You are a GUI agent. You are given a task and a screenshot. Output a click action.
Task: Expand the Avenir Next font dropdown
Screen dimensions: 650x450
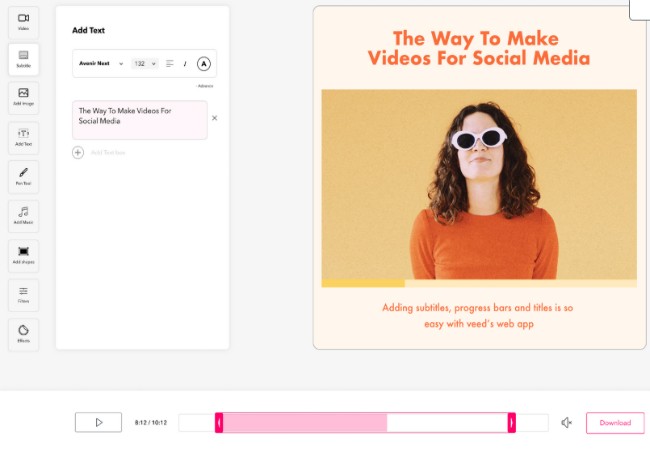[x=101, y=64]
